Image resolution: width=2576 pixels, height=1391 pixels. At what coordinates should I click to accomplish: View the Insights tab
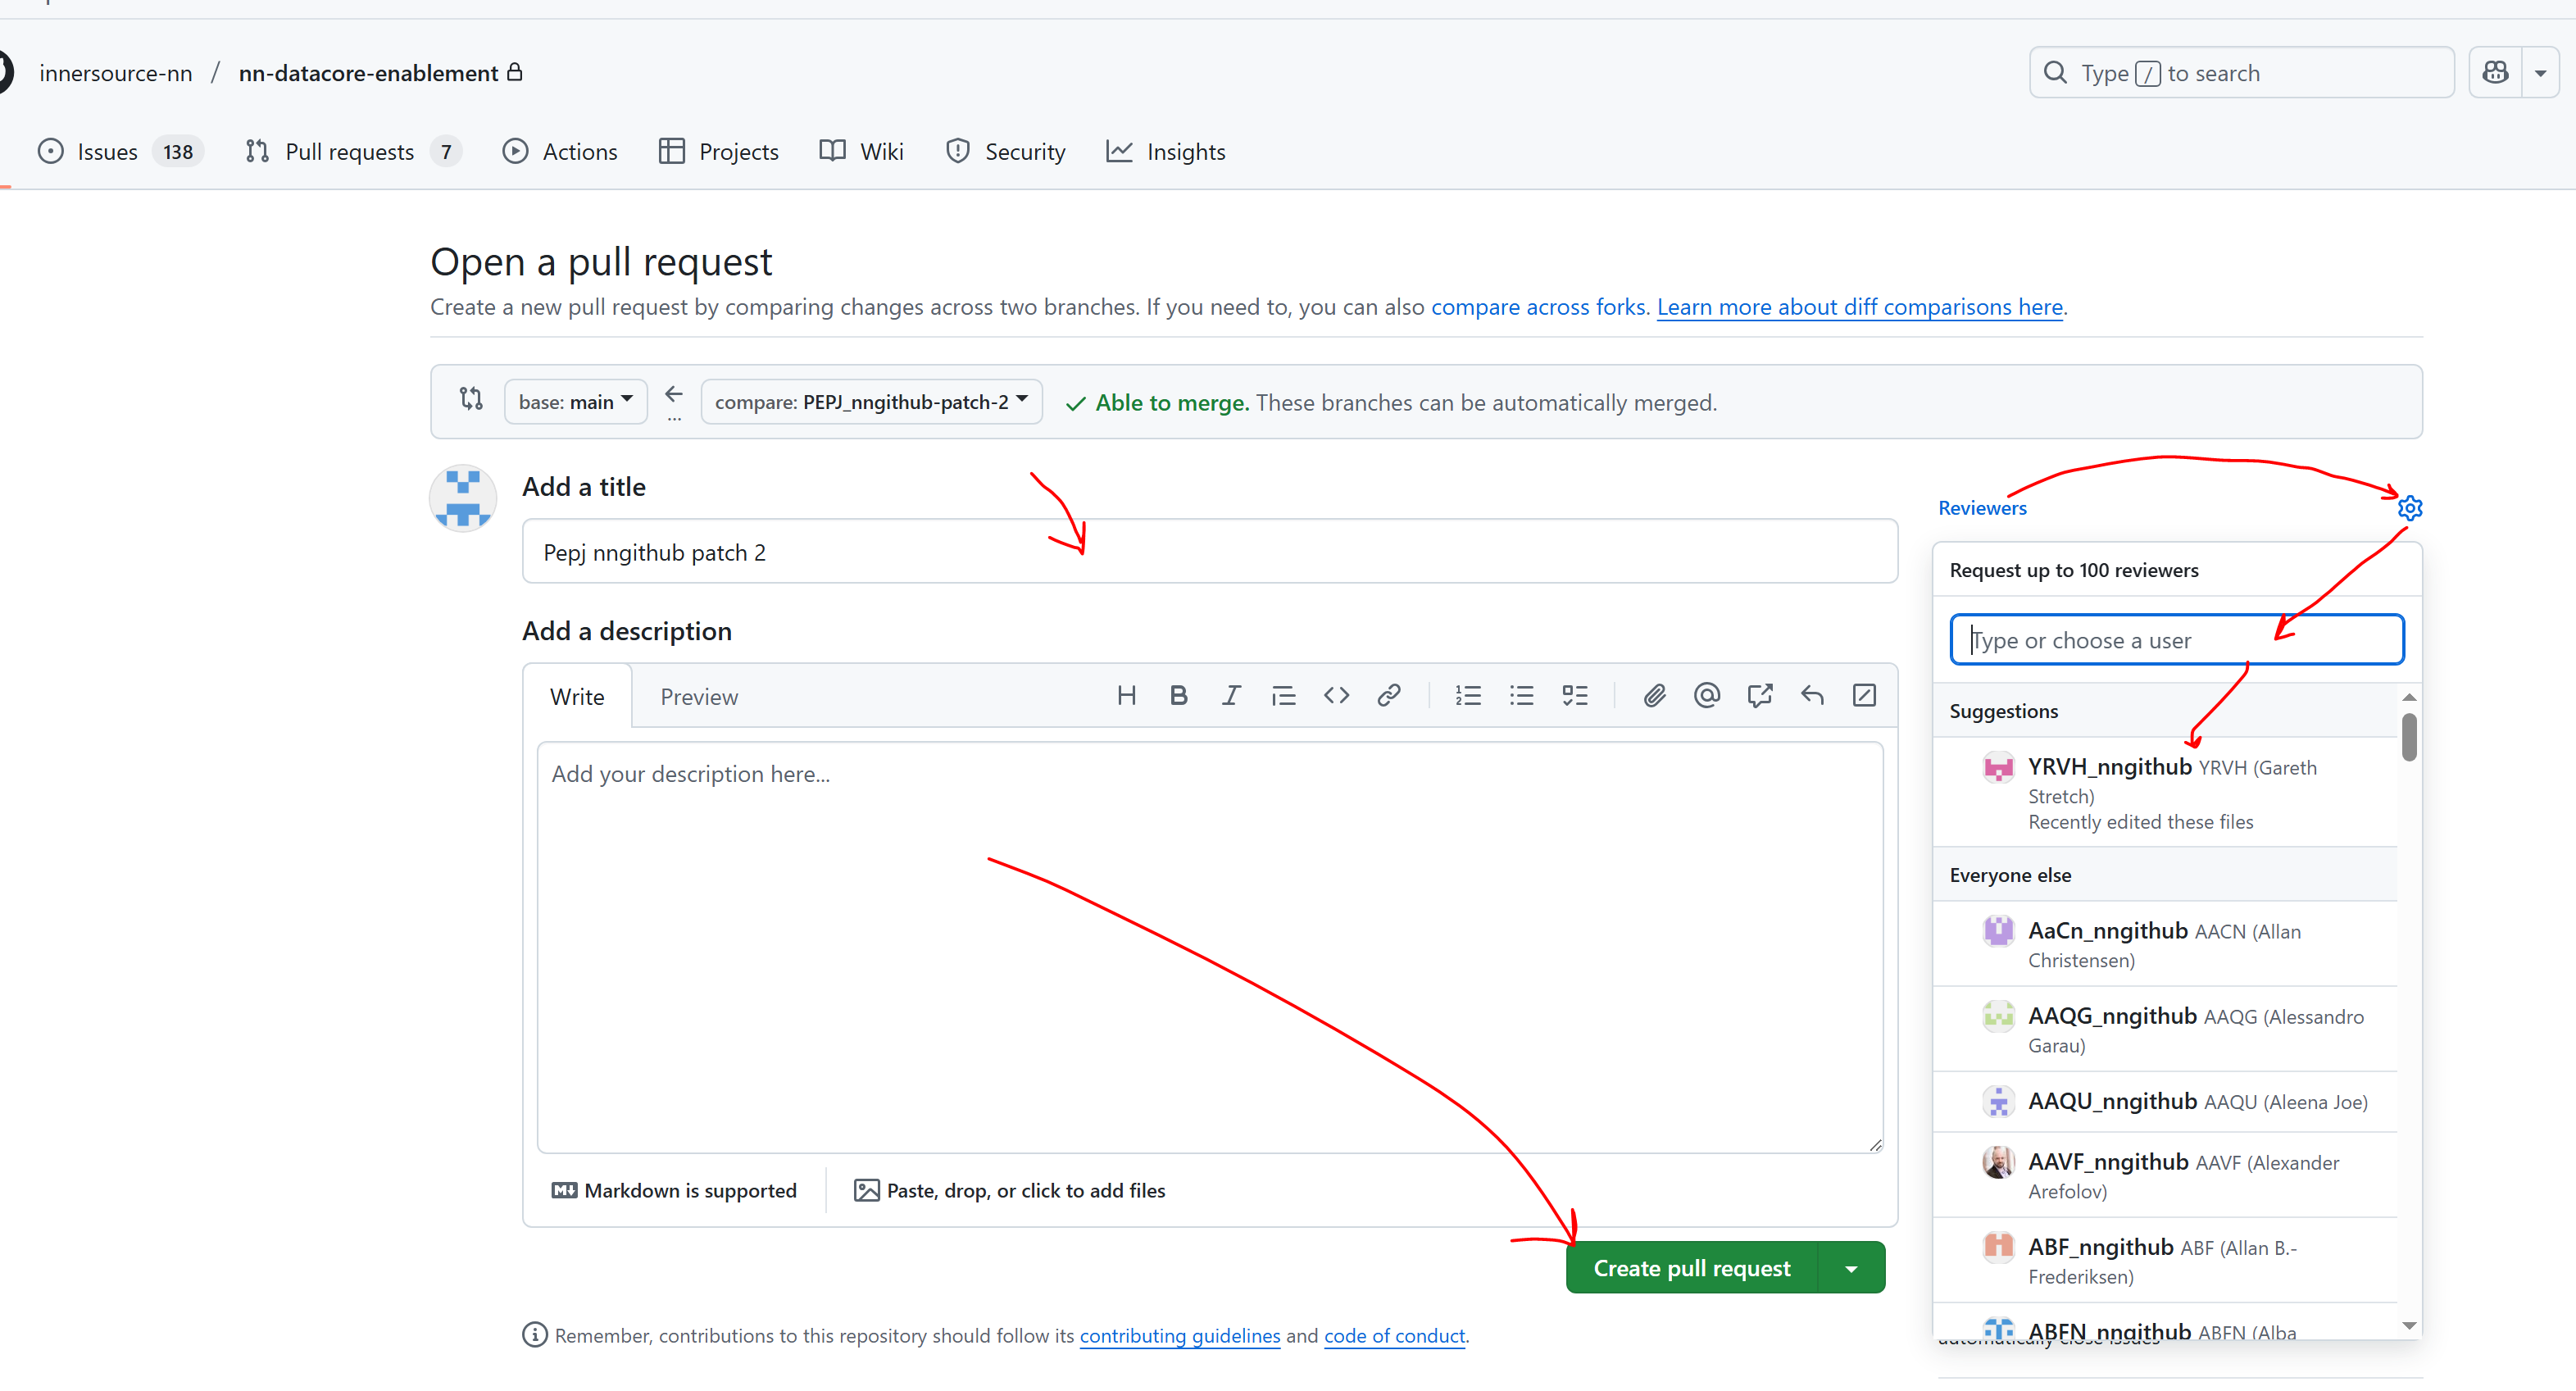point(1166,152)
